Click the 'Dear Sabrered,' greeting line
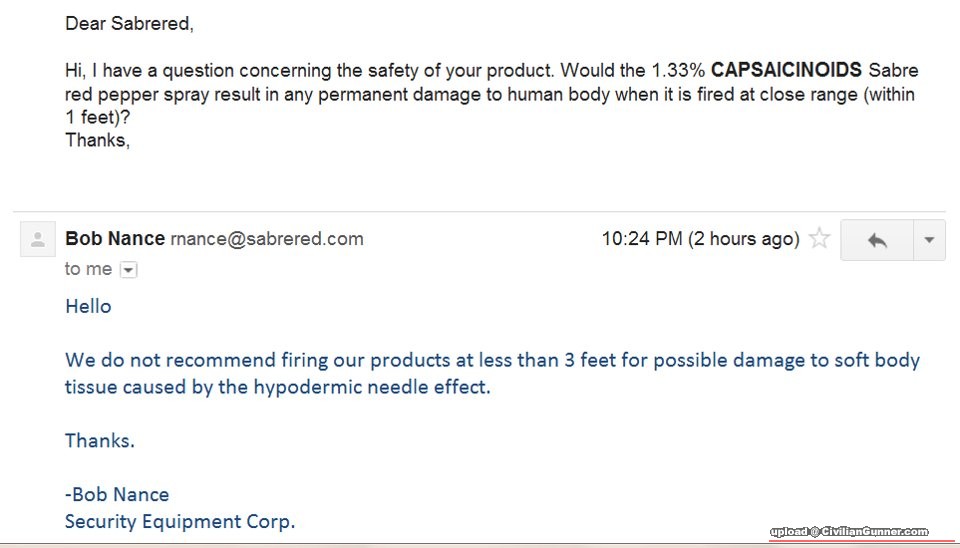This screenshot has width=960, height=548. coord(129,23)
